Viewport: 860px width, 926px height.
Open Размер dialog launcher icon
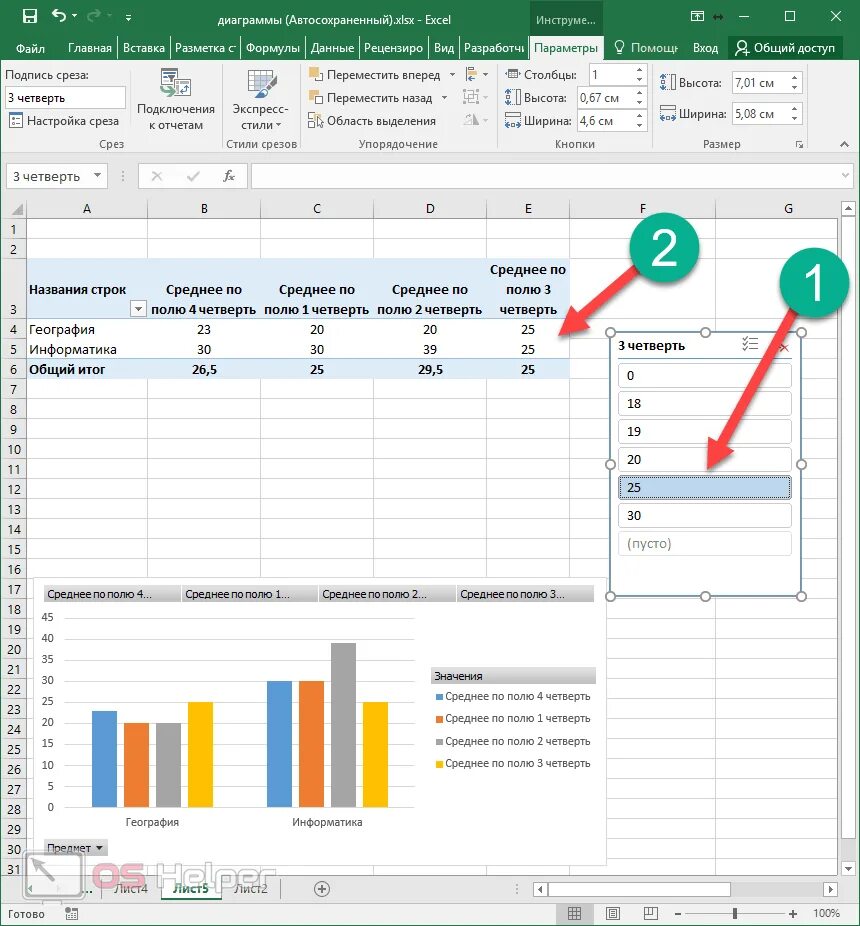(x=799, y=144)
